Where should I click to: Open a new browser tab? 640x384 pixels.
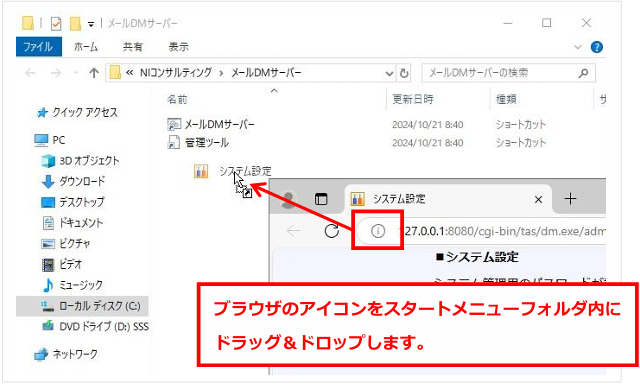[x=570, y=199]
